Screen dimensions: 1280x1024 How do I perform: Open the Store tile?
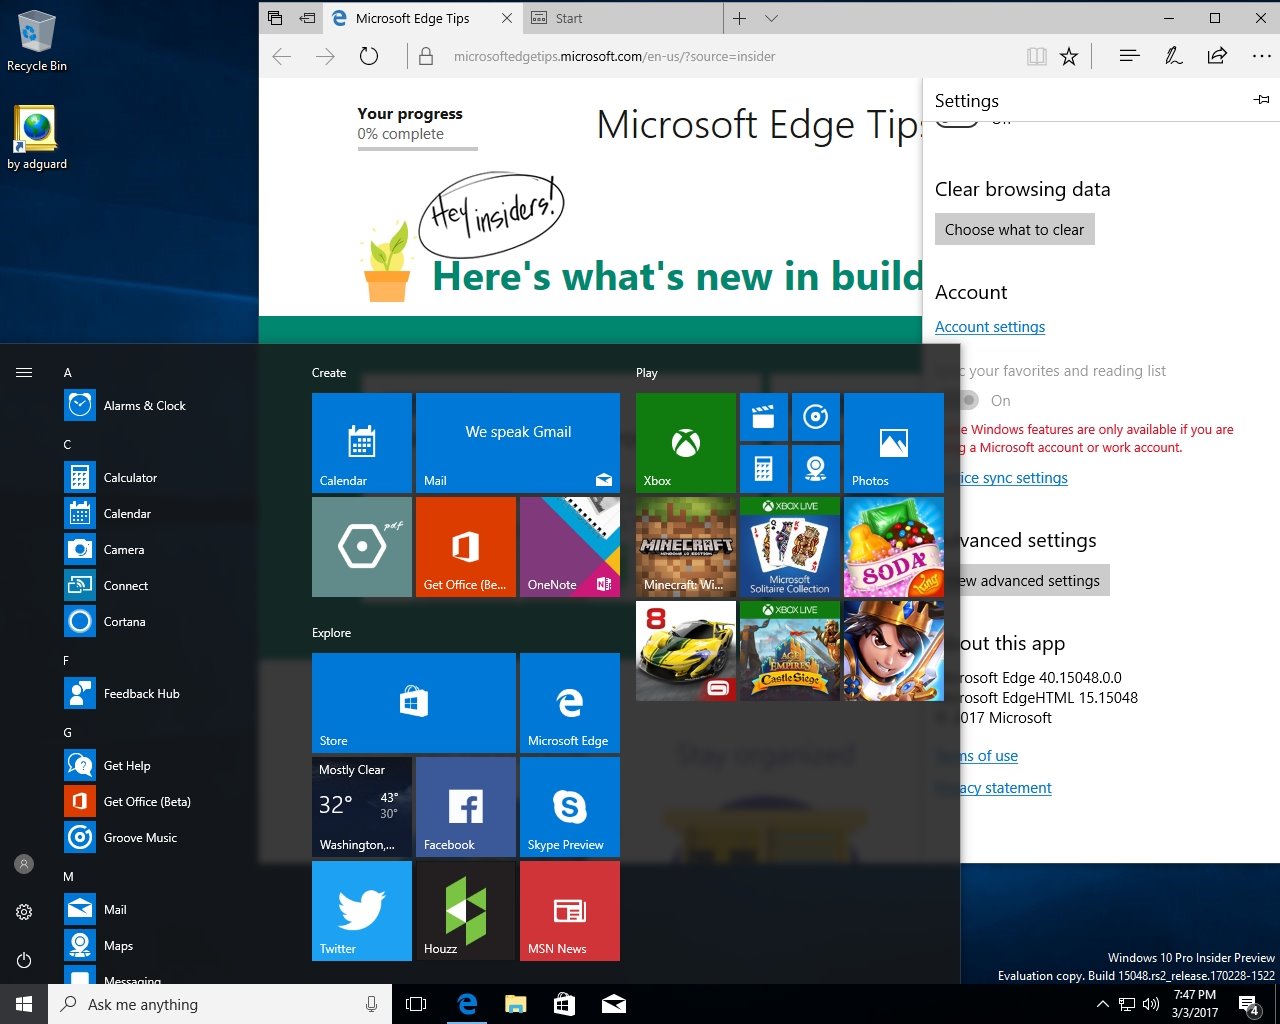coord(414,703)
